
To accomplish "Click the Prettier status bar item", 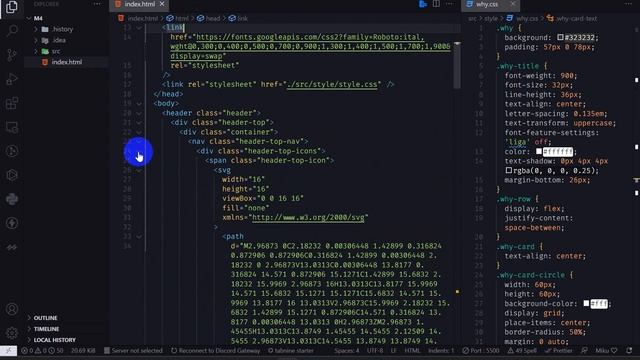I will pos(558,350).
